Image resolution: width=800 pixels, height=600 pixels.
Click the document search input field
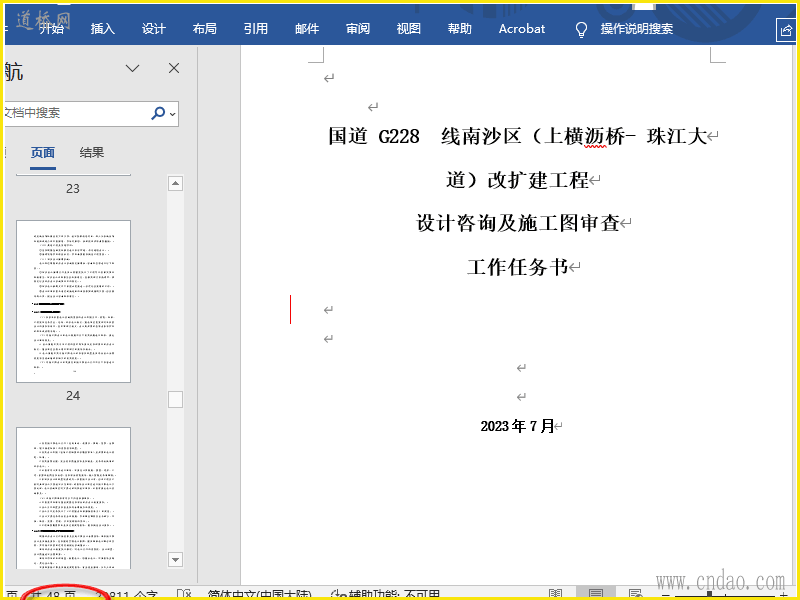(77, 113)
